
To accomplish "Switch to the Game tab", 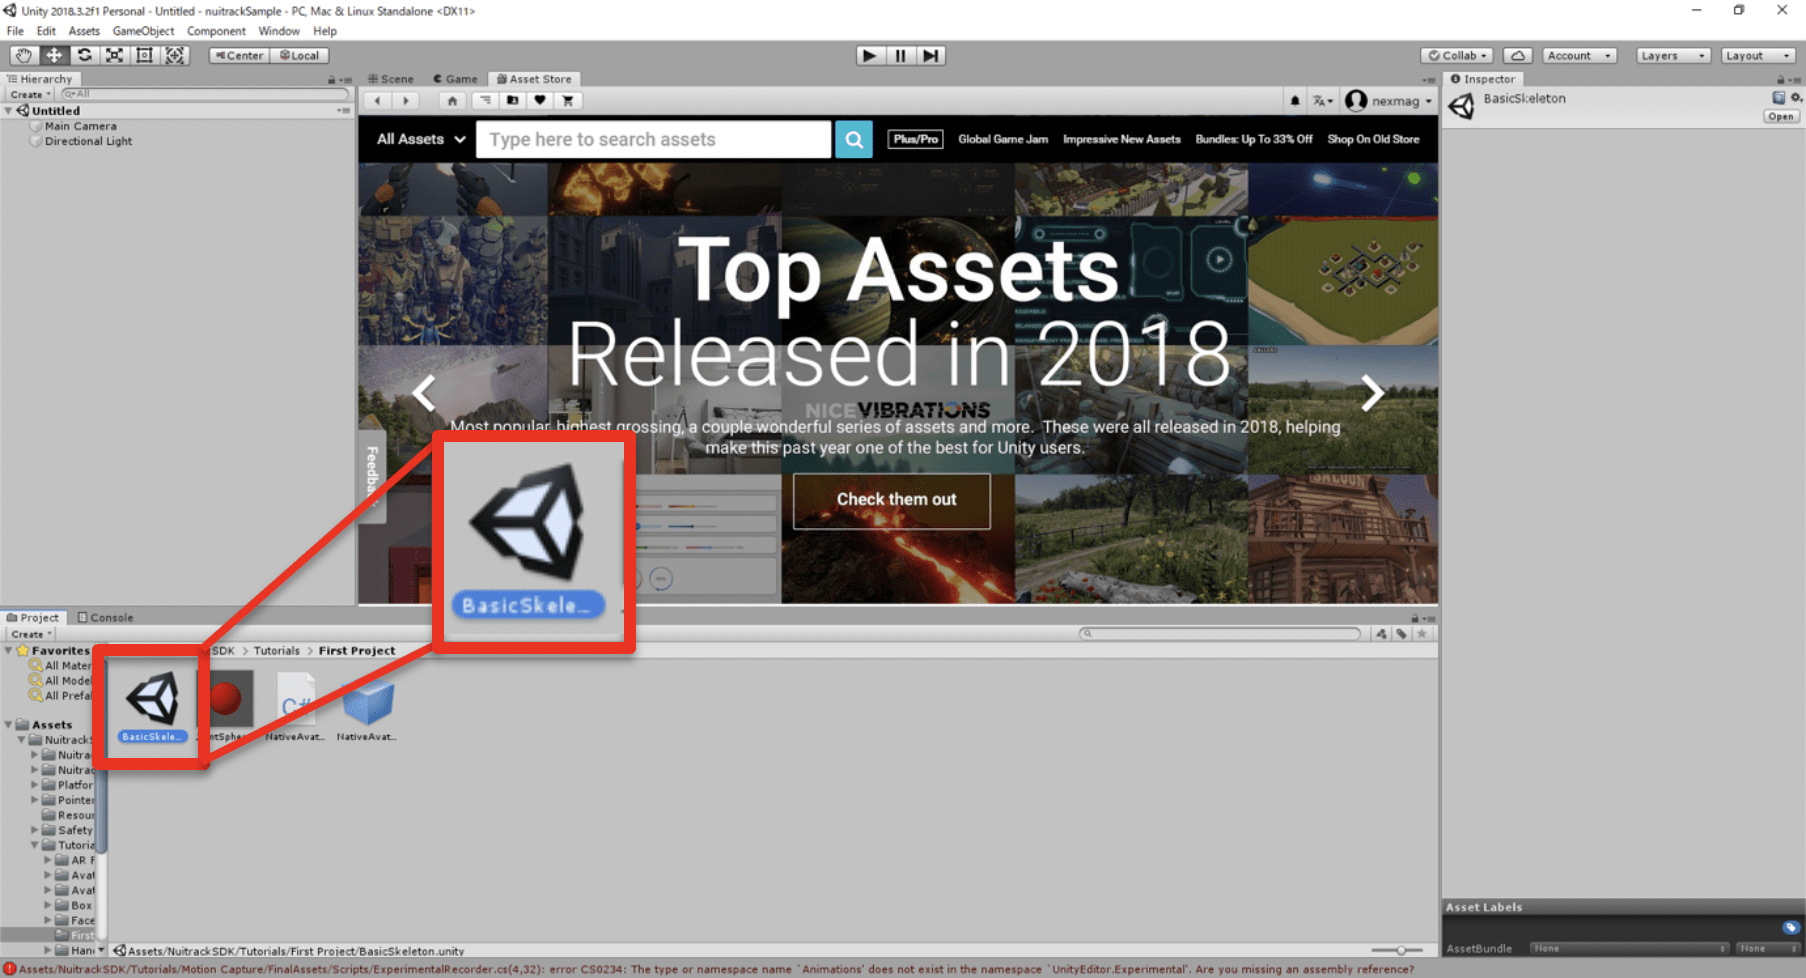I will (x=455, y=79).
